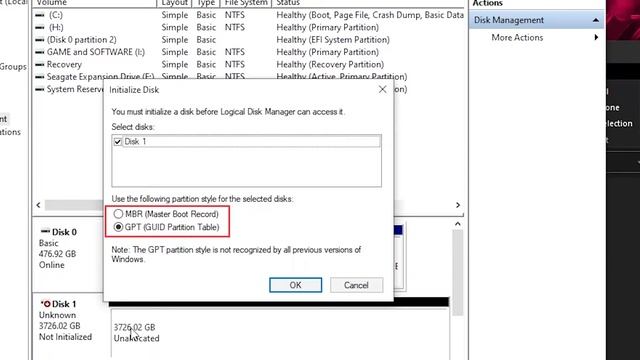
Task: Select Disk Management header in Actions pane
Action: pyautogui.click(x=536, y=20)
